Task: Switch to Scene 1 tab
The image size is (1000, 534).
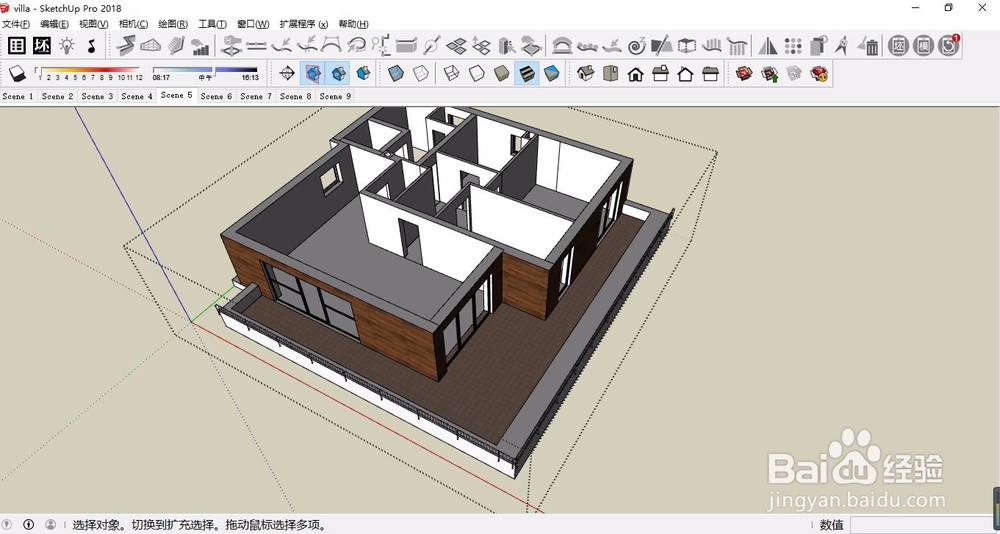Action: (x=18, y=96)
